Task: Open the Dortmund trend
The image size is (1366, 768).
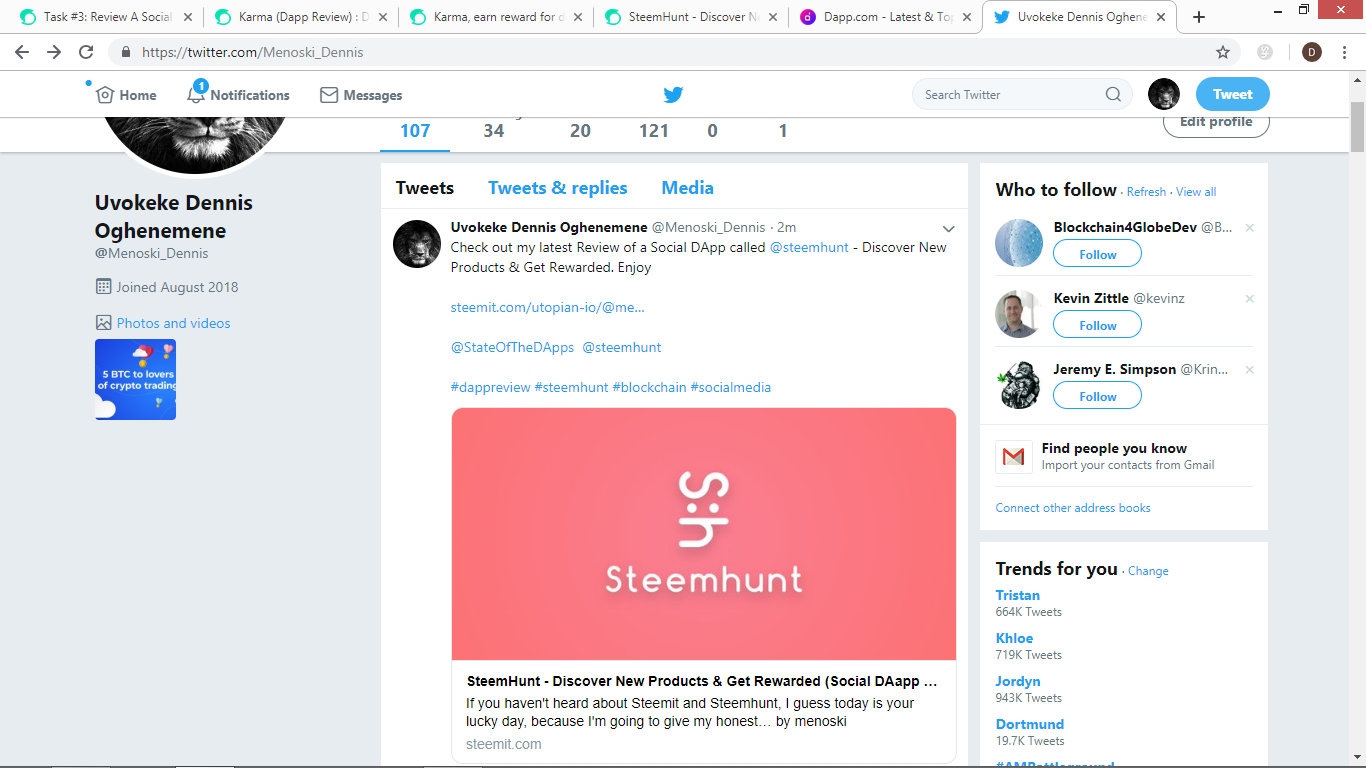Action: tap(1030, 724)
